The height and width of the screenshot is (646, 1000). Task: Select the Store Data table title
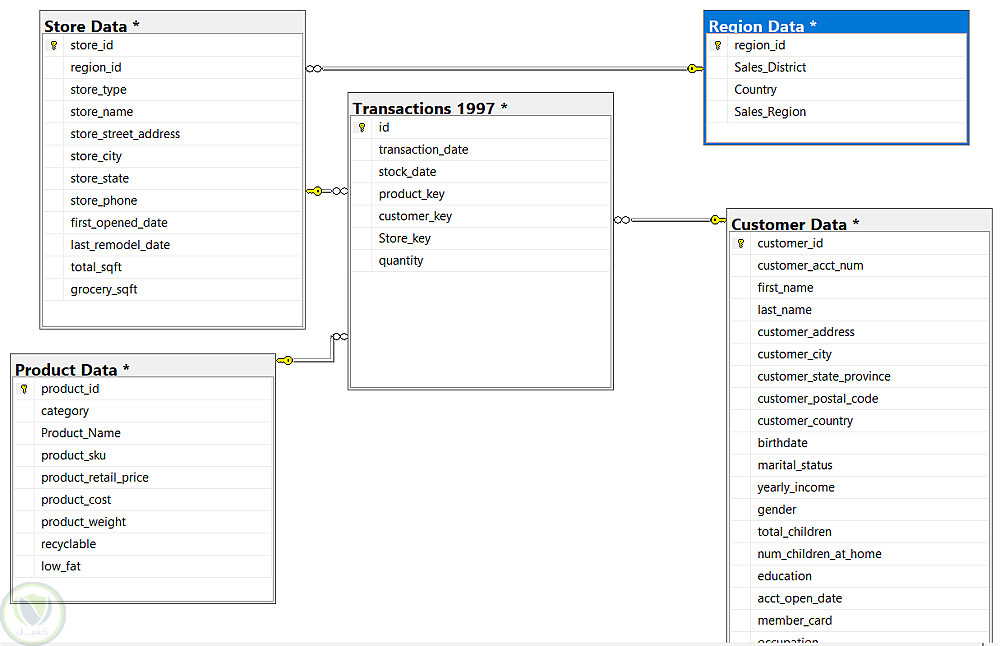pyautogui.click(x=92, y=26)
